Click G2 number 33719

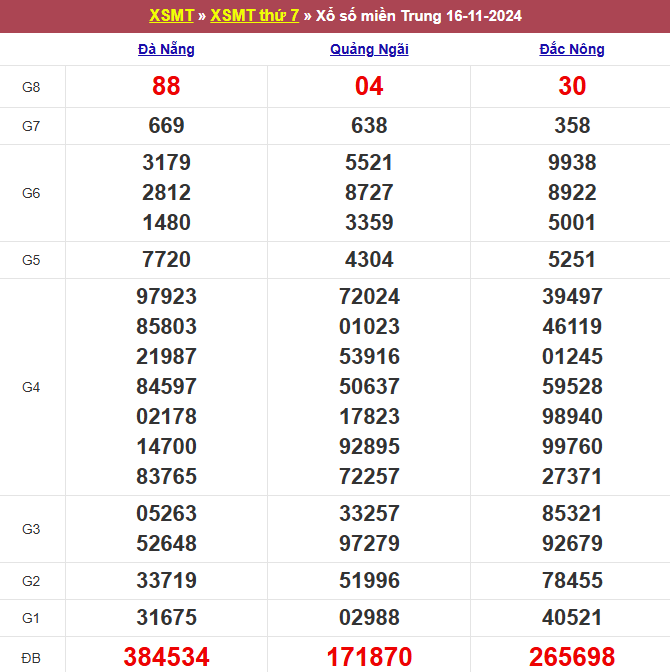[166, 580]
